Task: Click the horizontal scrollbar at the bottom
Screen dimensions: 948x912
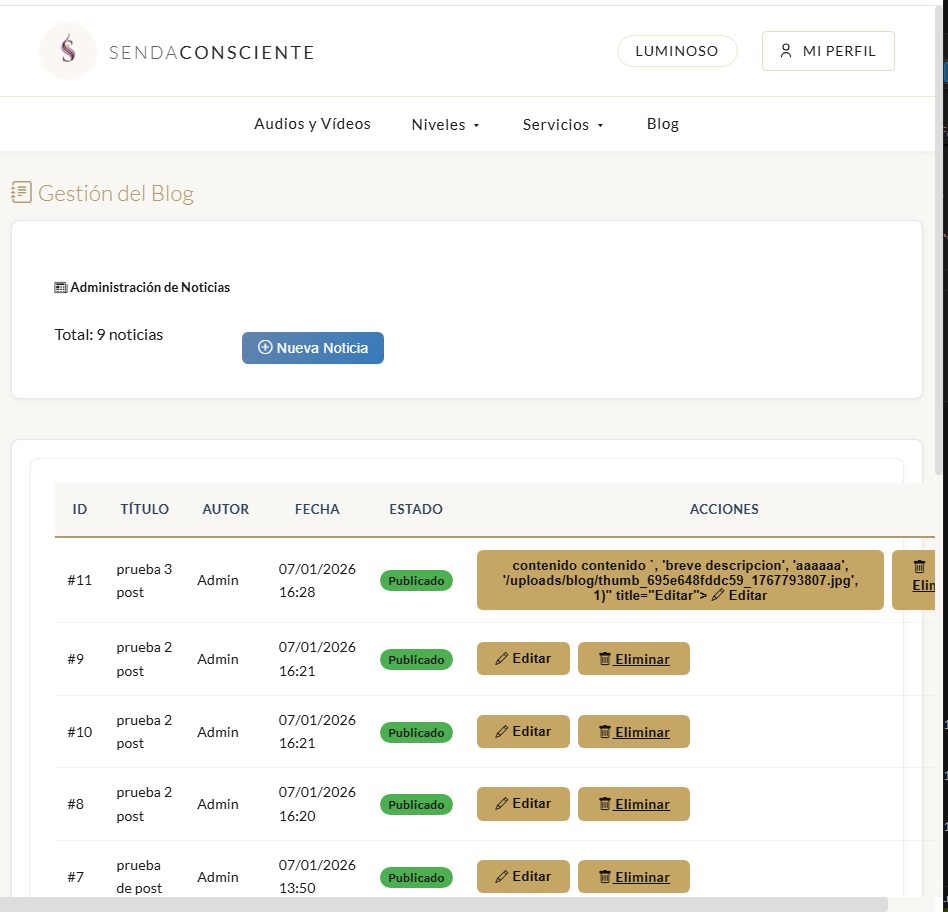Action: (444, 904)
